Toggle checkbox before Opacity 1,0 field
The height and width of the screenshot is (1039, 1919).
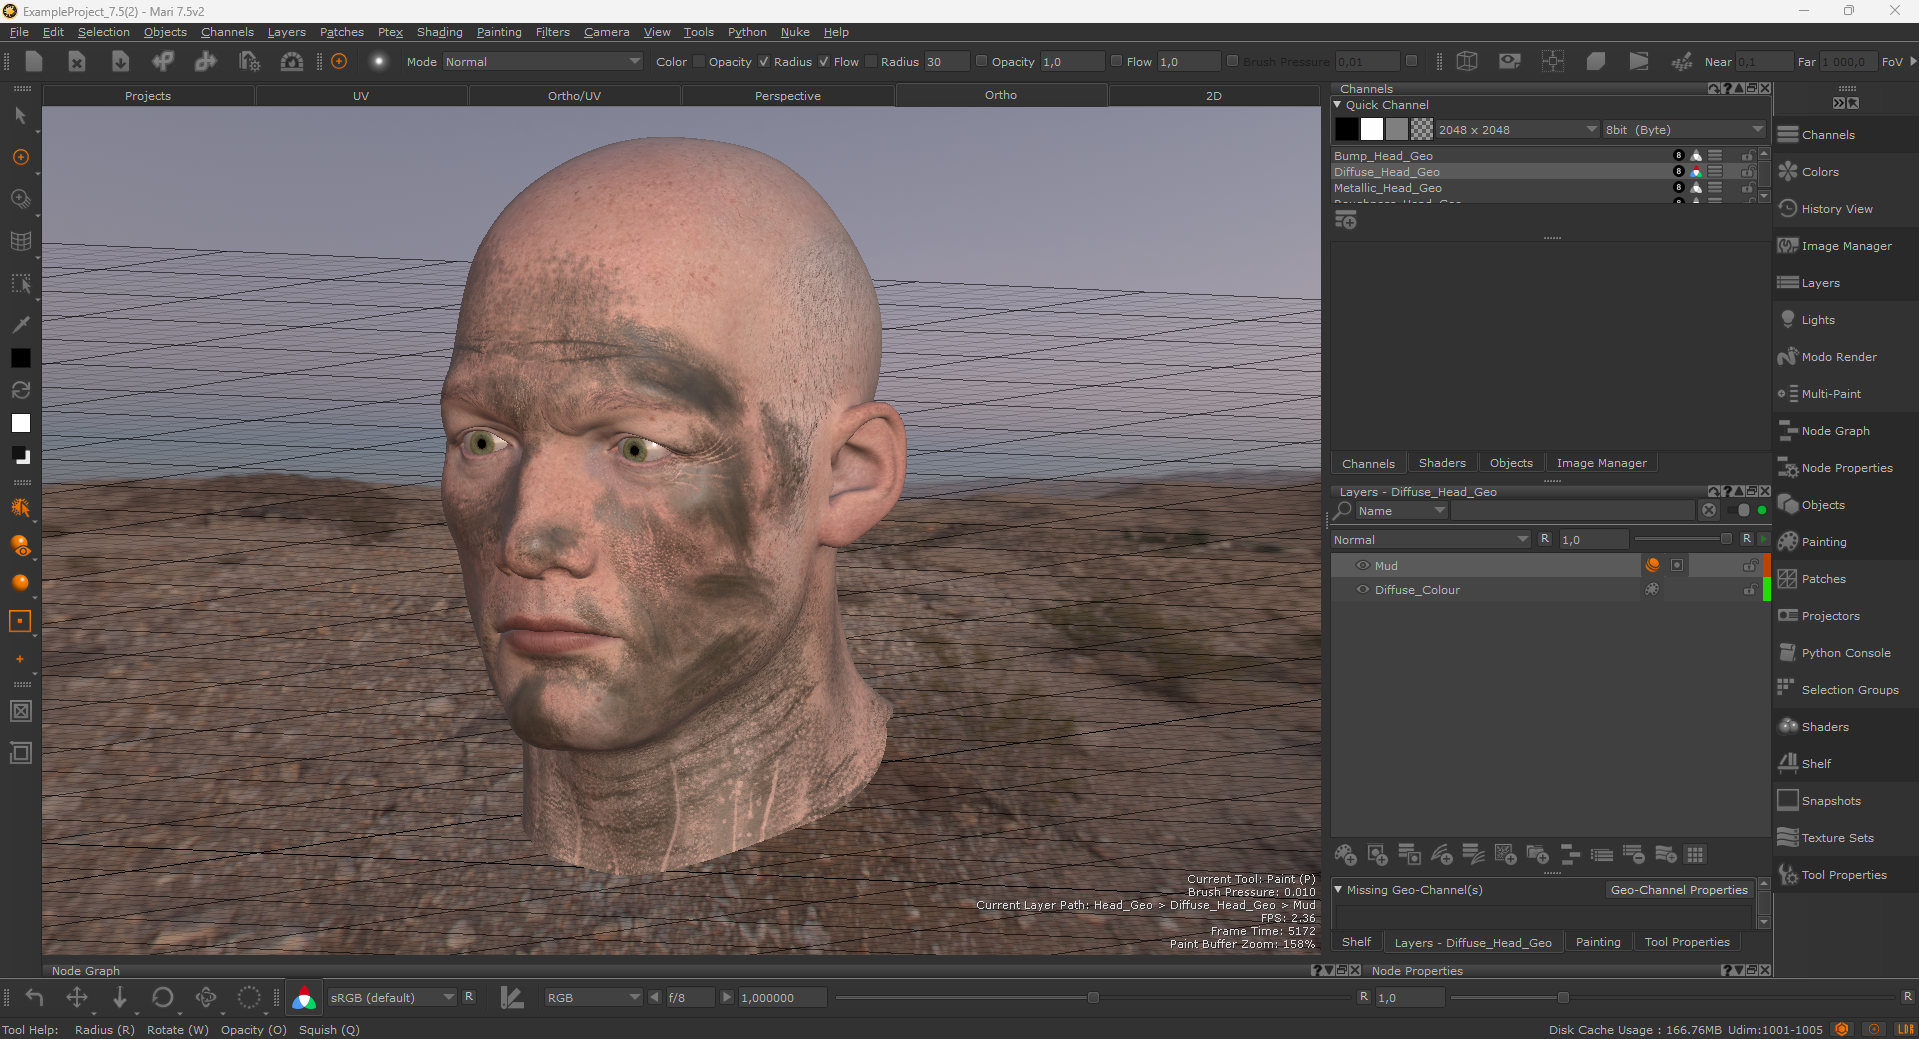click(x=981, y=61)
